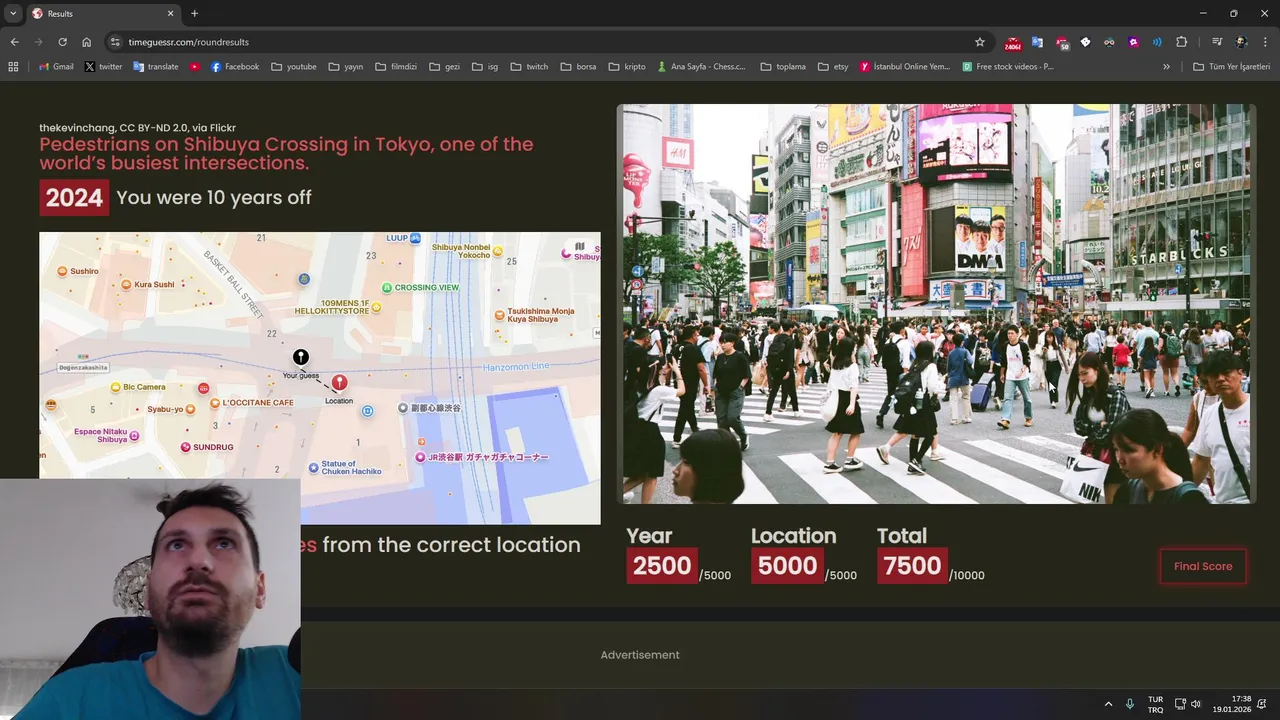Click the black Your guess pin on map
Image resolution: width=1280 pixels, height=720 pixels.
tap(300, 358)
